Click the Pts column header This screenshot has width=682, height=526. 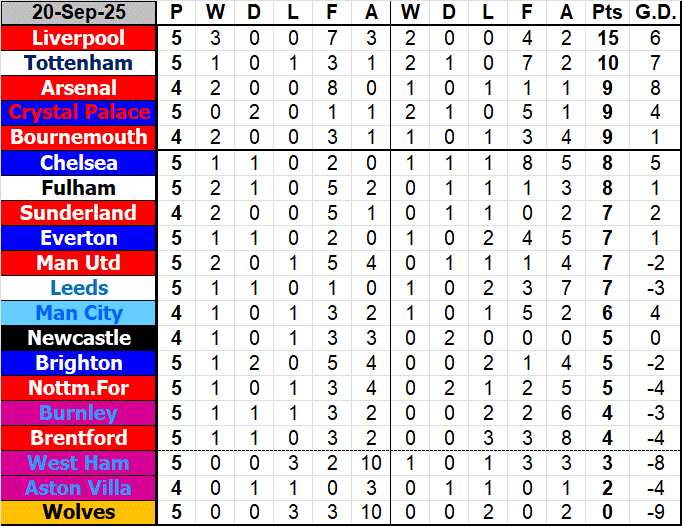point(605,13)
